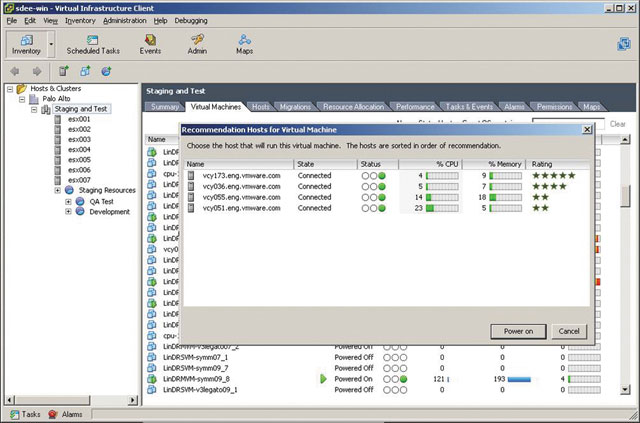640x423 pixels.
Task: Click the Power on button
Action: click(x=518, y=332)
